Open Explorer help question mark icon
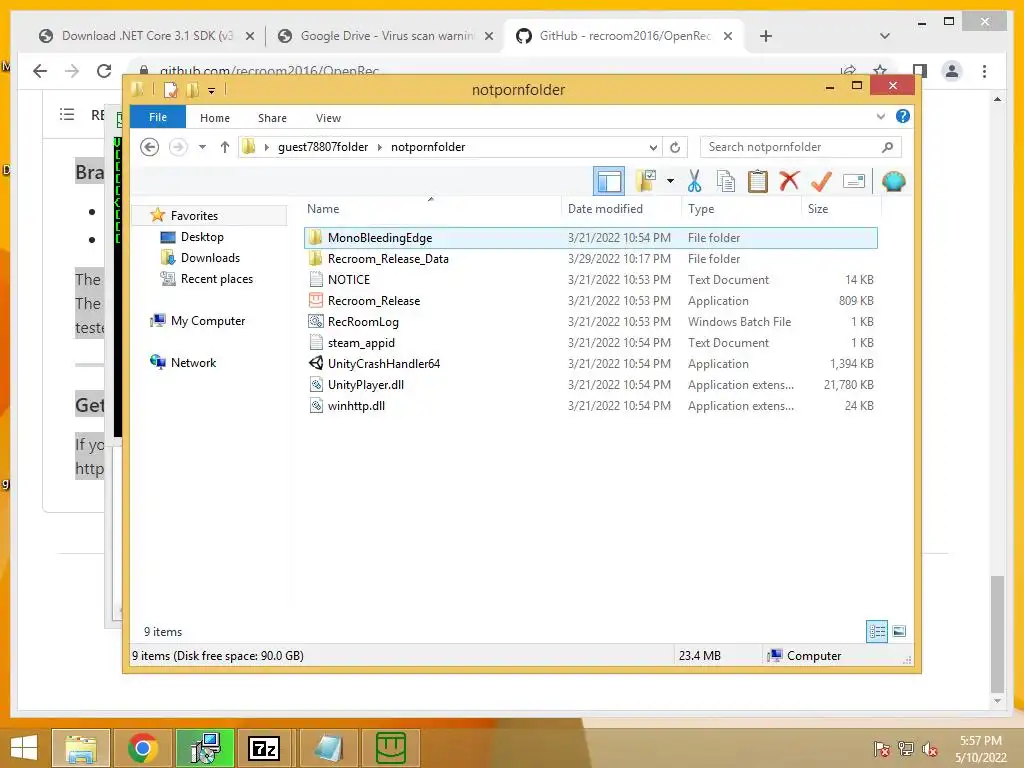Image resolution: width=1024 pixels, height=768 pixels. tap(903, 116)
